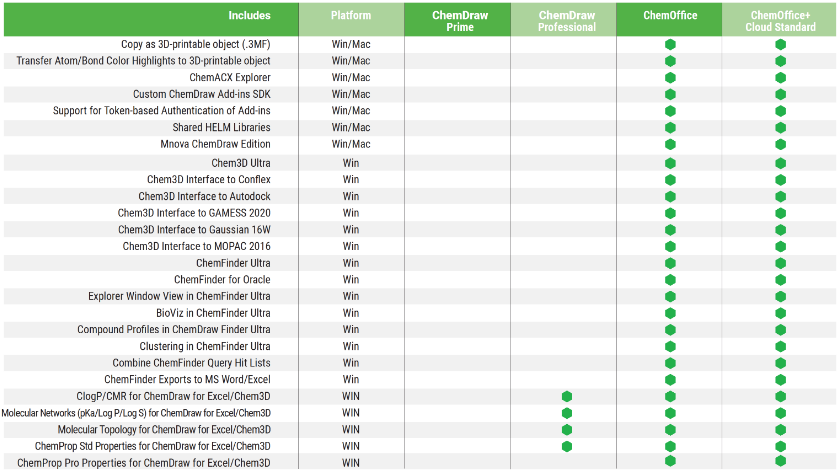This screenshot has width=839, height=472.
Task: Select 'Support for Token-based Authentication of Add-ins' label
Action: click(x=162, y=111)
